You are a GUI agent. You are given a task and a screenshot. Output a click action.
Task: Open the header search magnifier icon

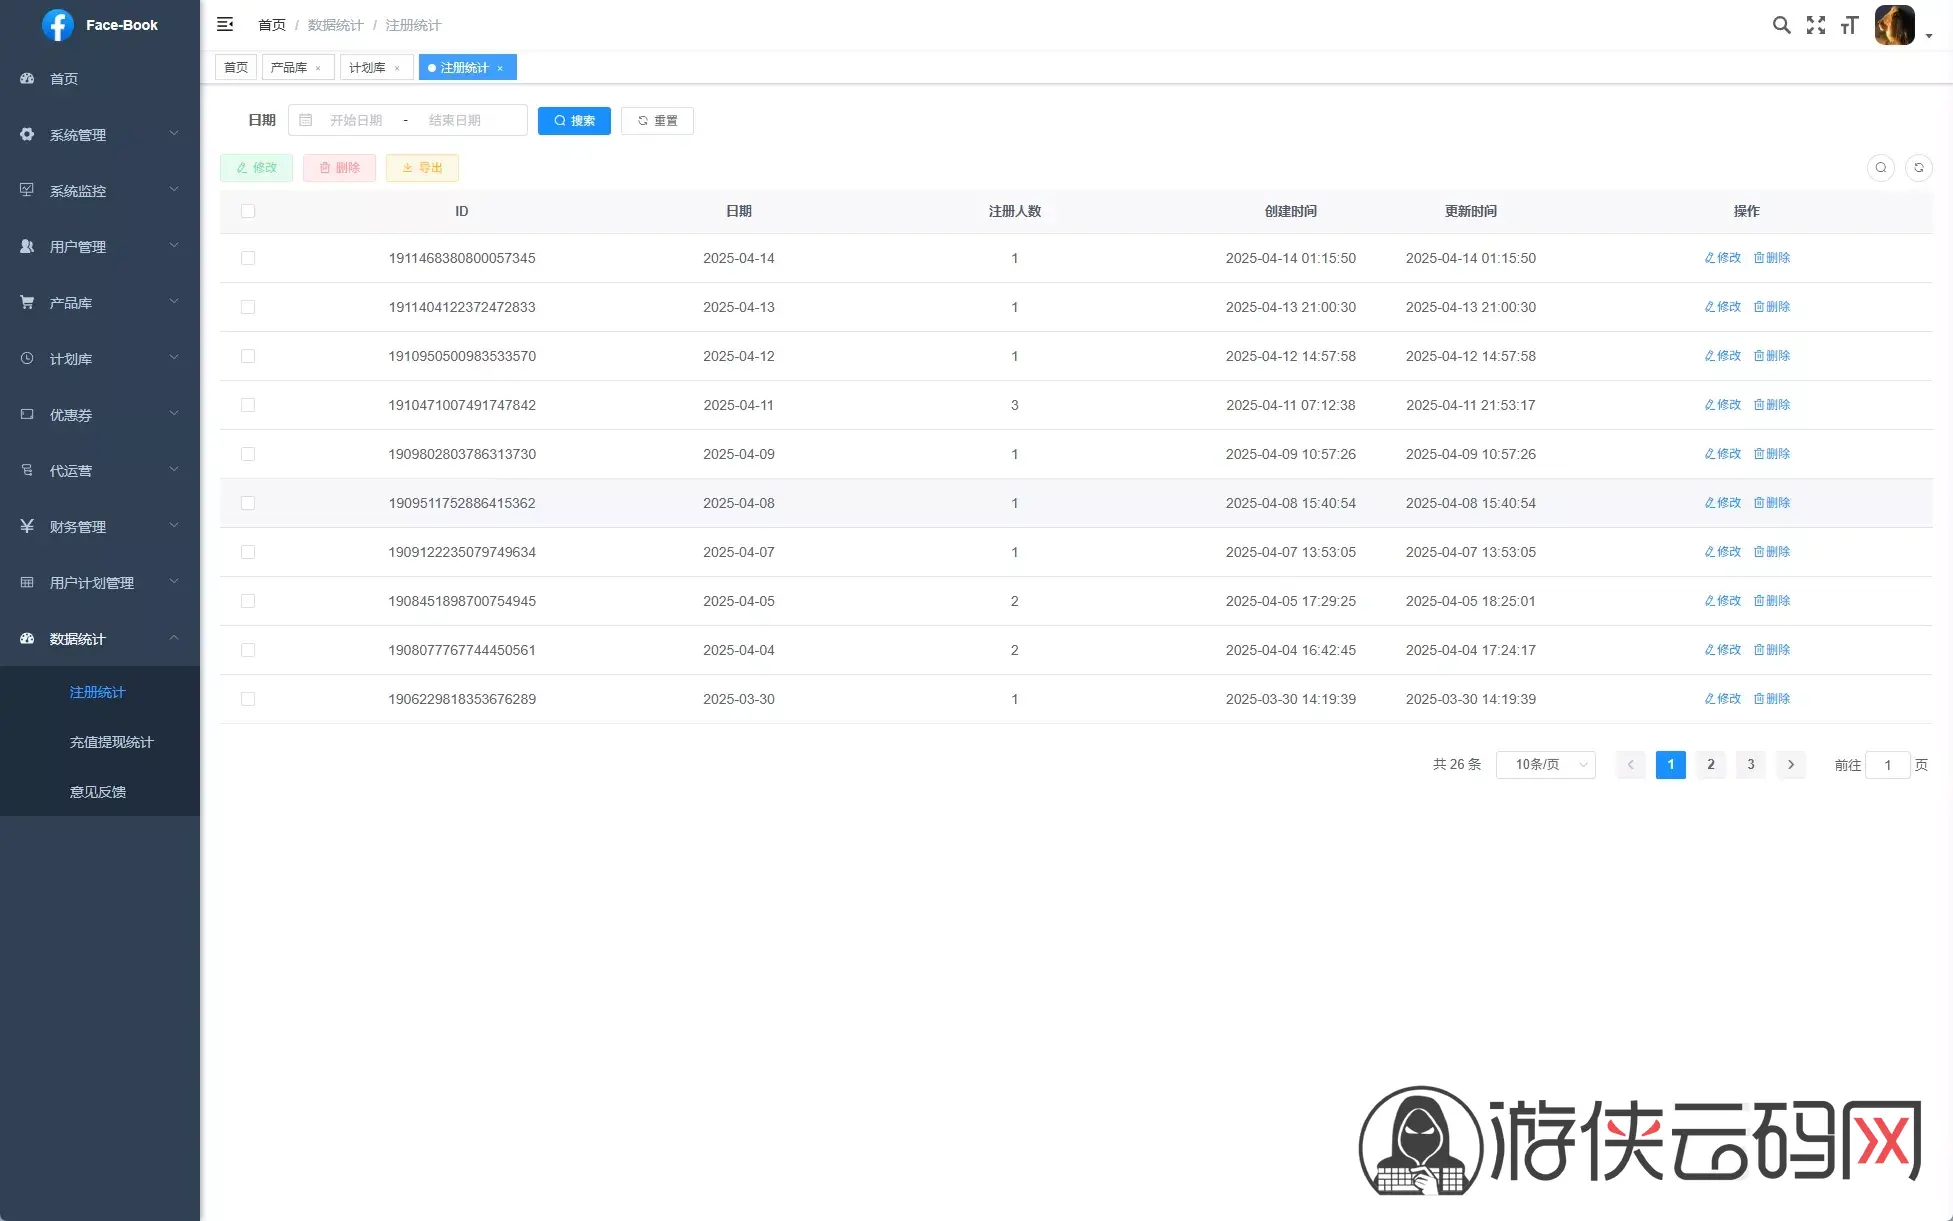point(1781,25)
